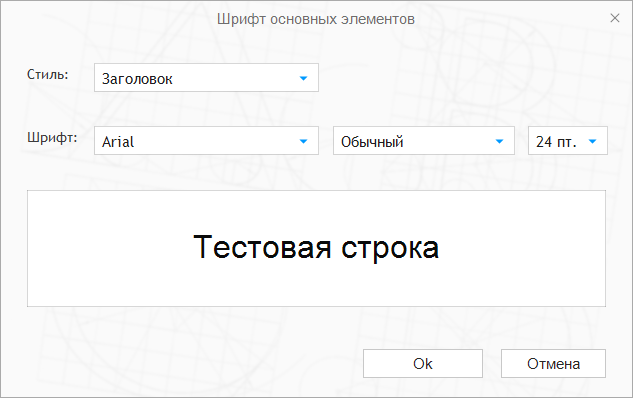Click the word строка in the preview
The height and width of the screenshot is (398, 633).
(x=390, y=249)
